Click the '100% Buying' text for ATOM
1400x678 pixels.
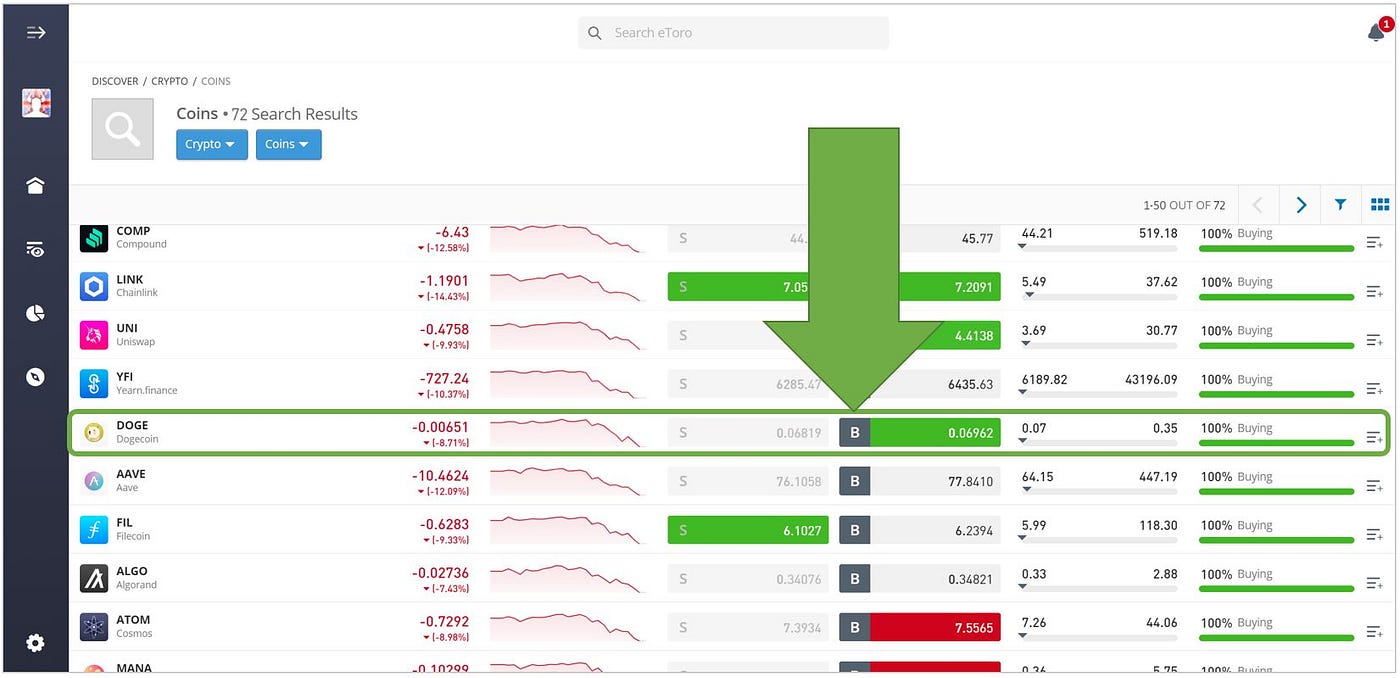[1237, 622]
